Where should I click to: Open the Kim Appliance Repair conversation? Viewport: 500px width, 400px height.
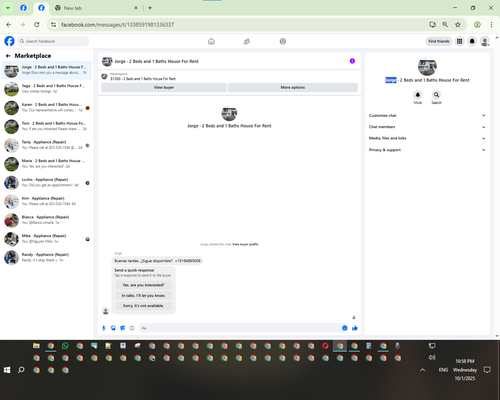pyautogui.click(x=47, y=201)
